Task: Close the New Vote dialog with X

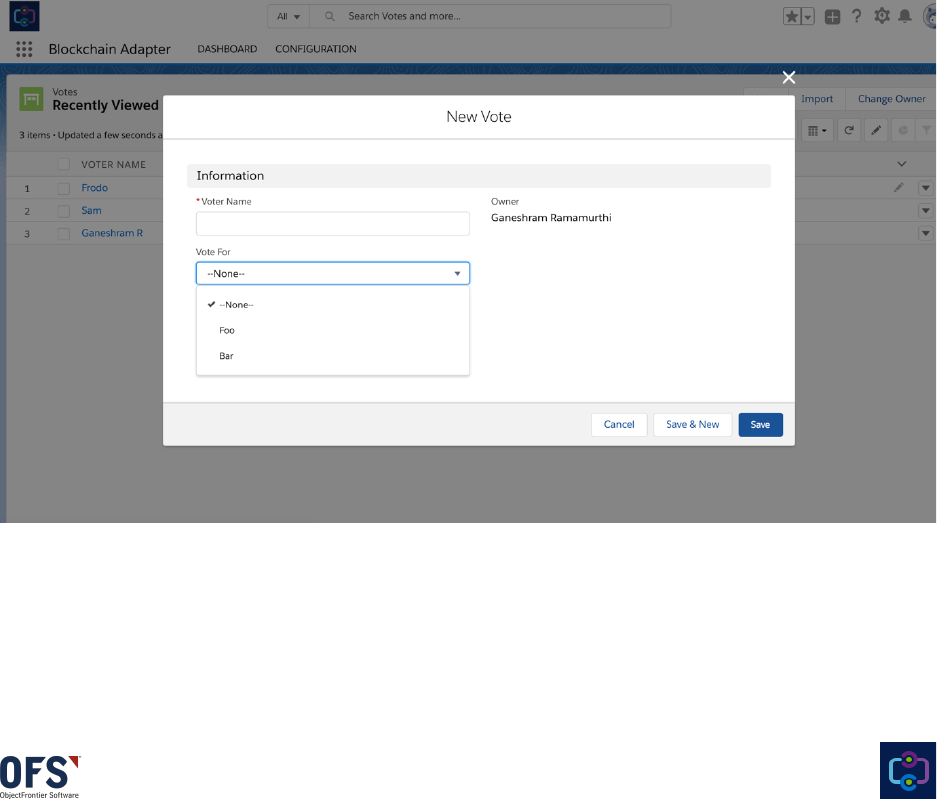Action: (789, 78)
